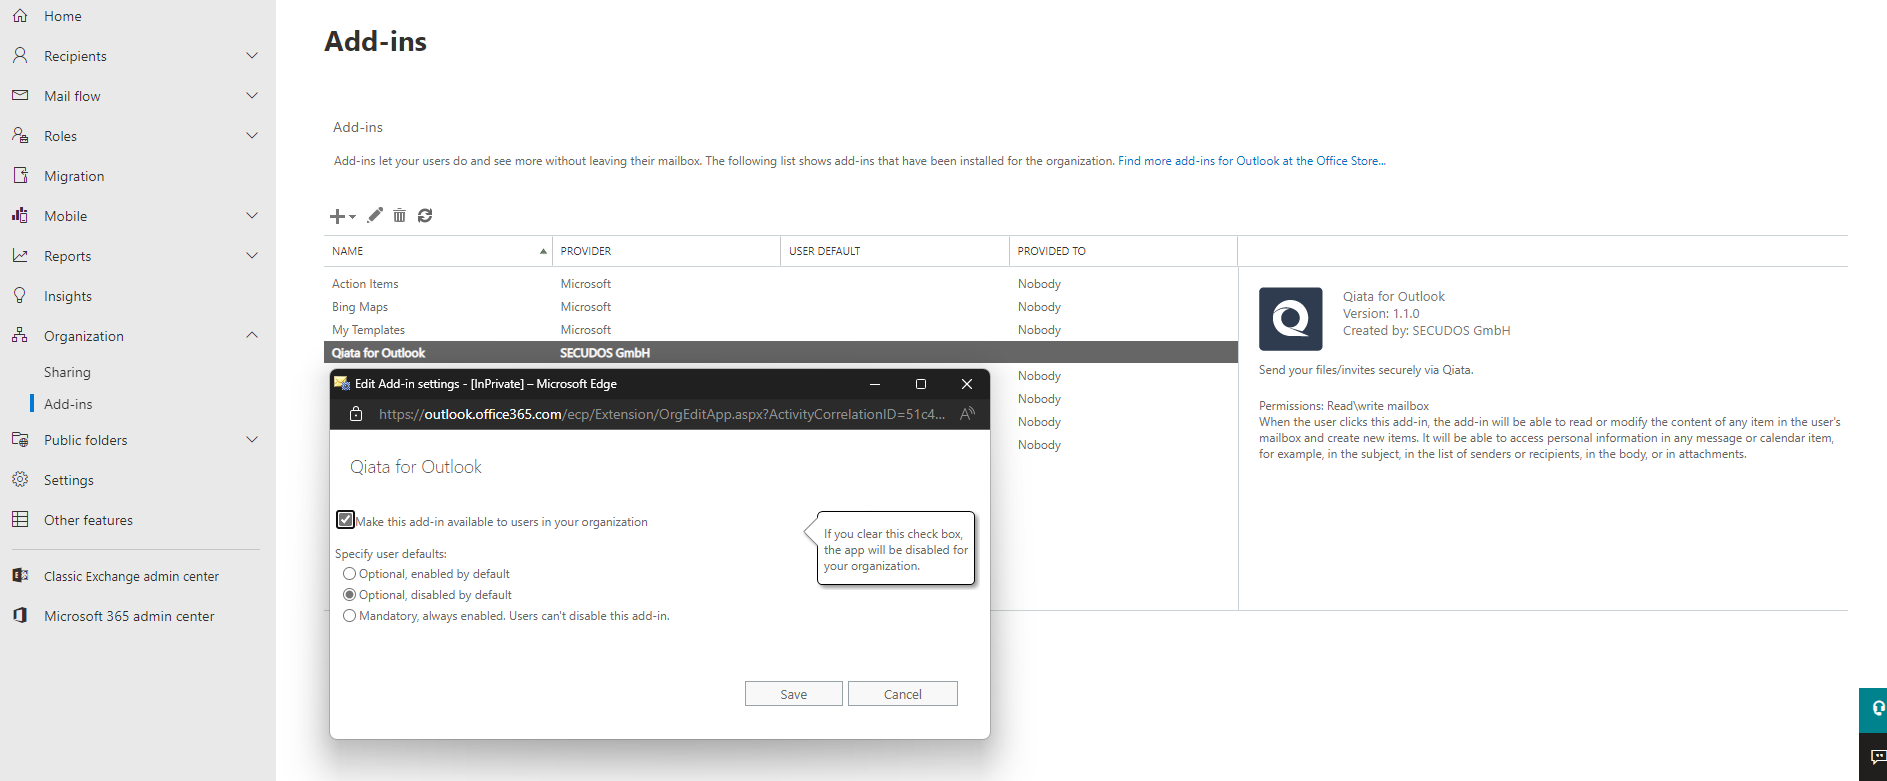Expand the Public folders chevron
Viewport: 1887px width, 781px height.
(252, 440)
